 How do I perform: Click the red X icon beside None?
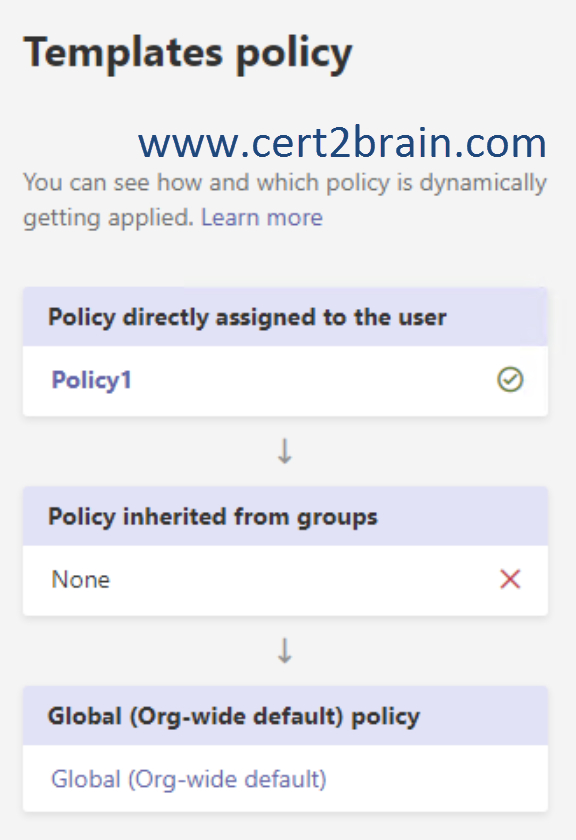510,579
